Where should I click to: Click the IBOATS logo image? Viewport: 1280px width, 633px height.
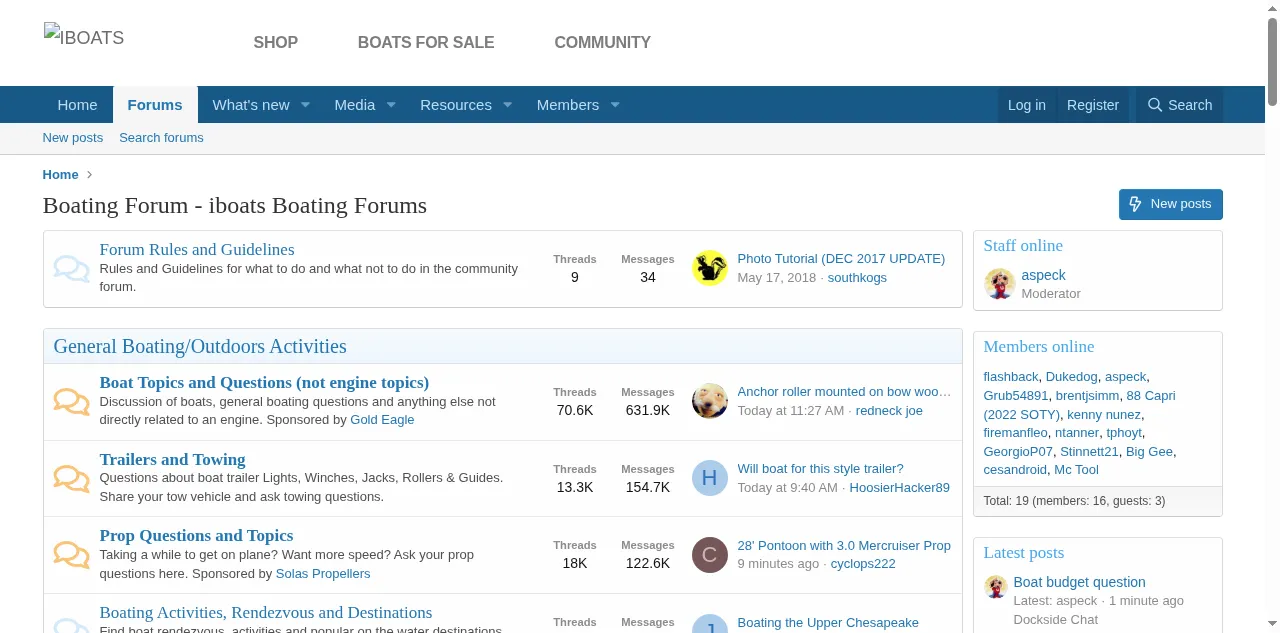coord(84,37)
